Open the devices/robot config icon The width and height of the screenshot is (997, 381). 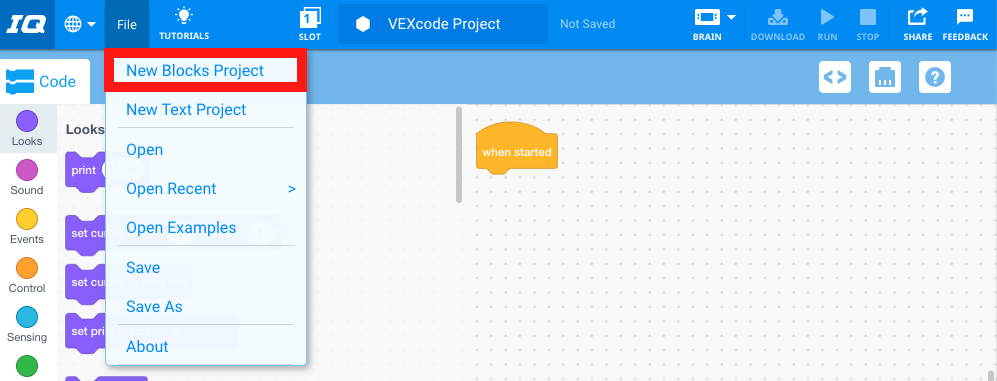884,78
